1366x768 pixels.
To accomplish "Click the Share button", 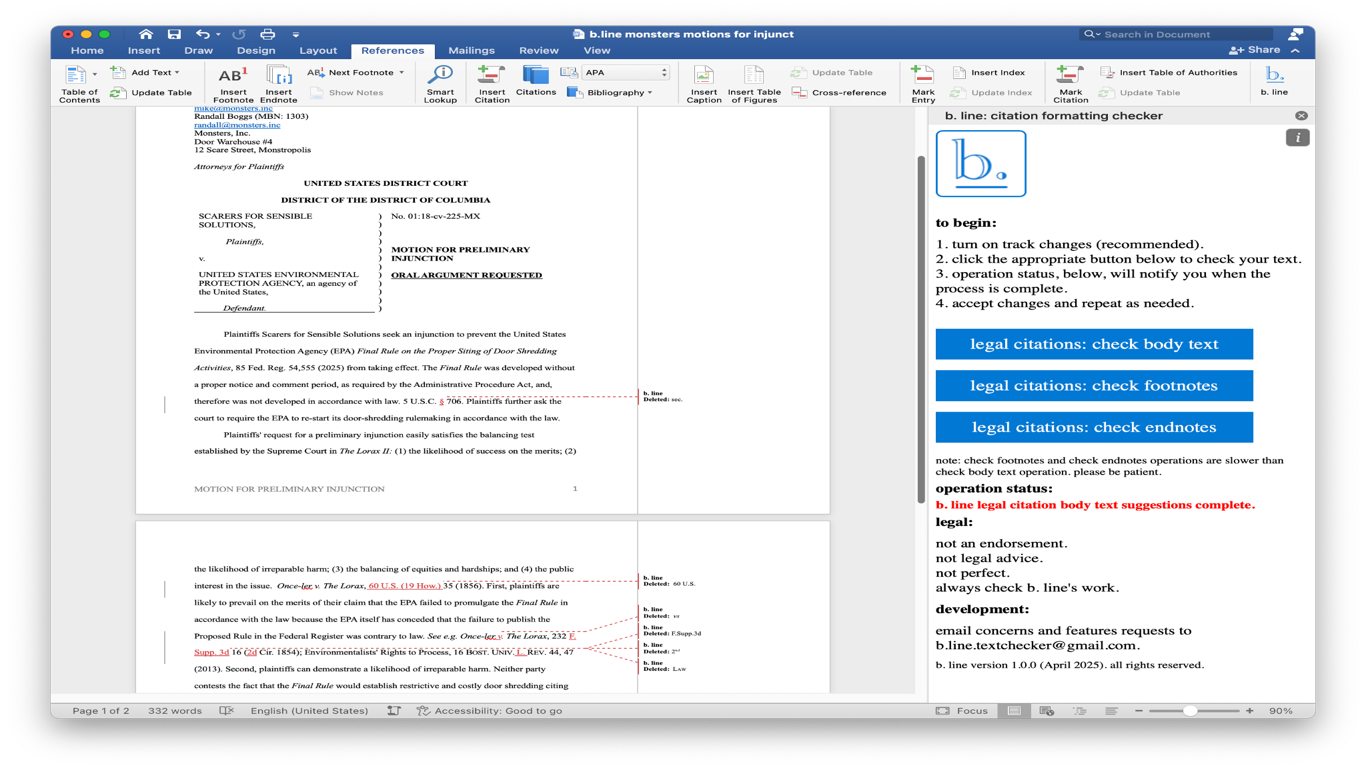I will point(1255,50).
